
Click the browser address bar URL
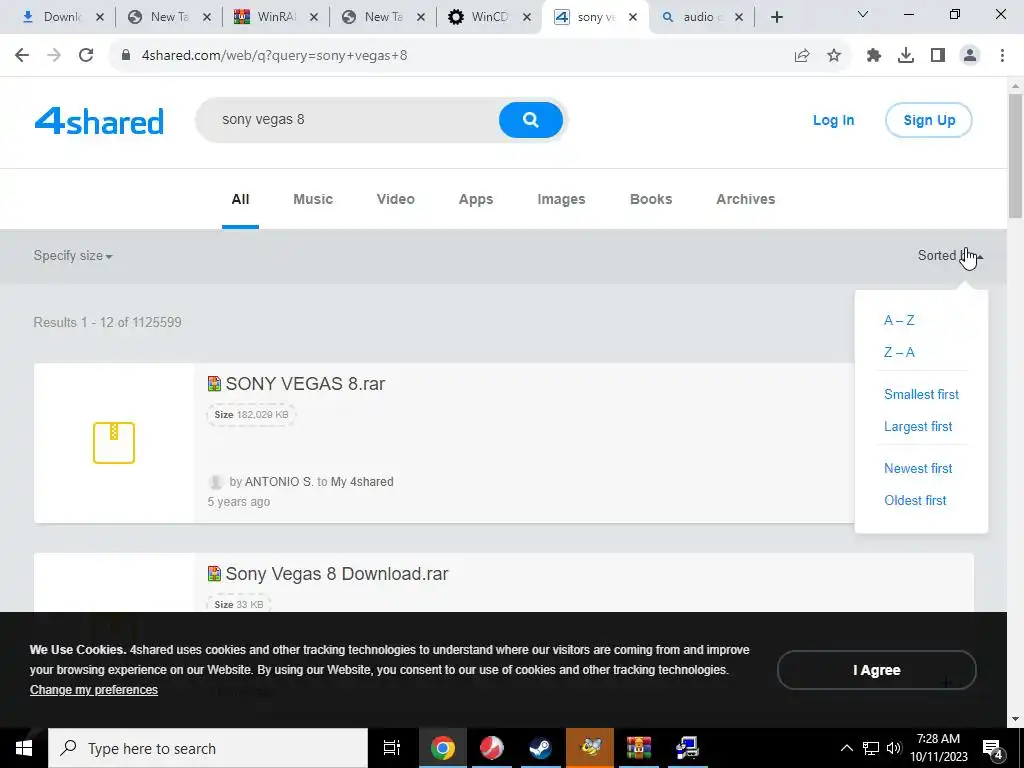click(274, 56)
